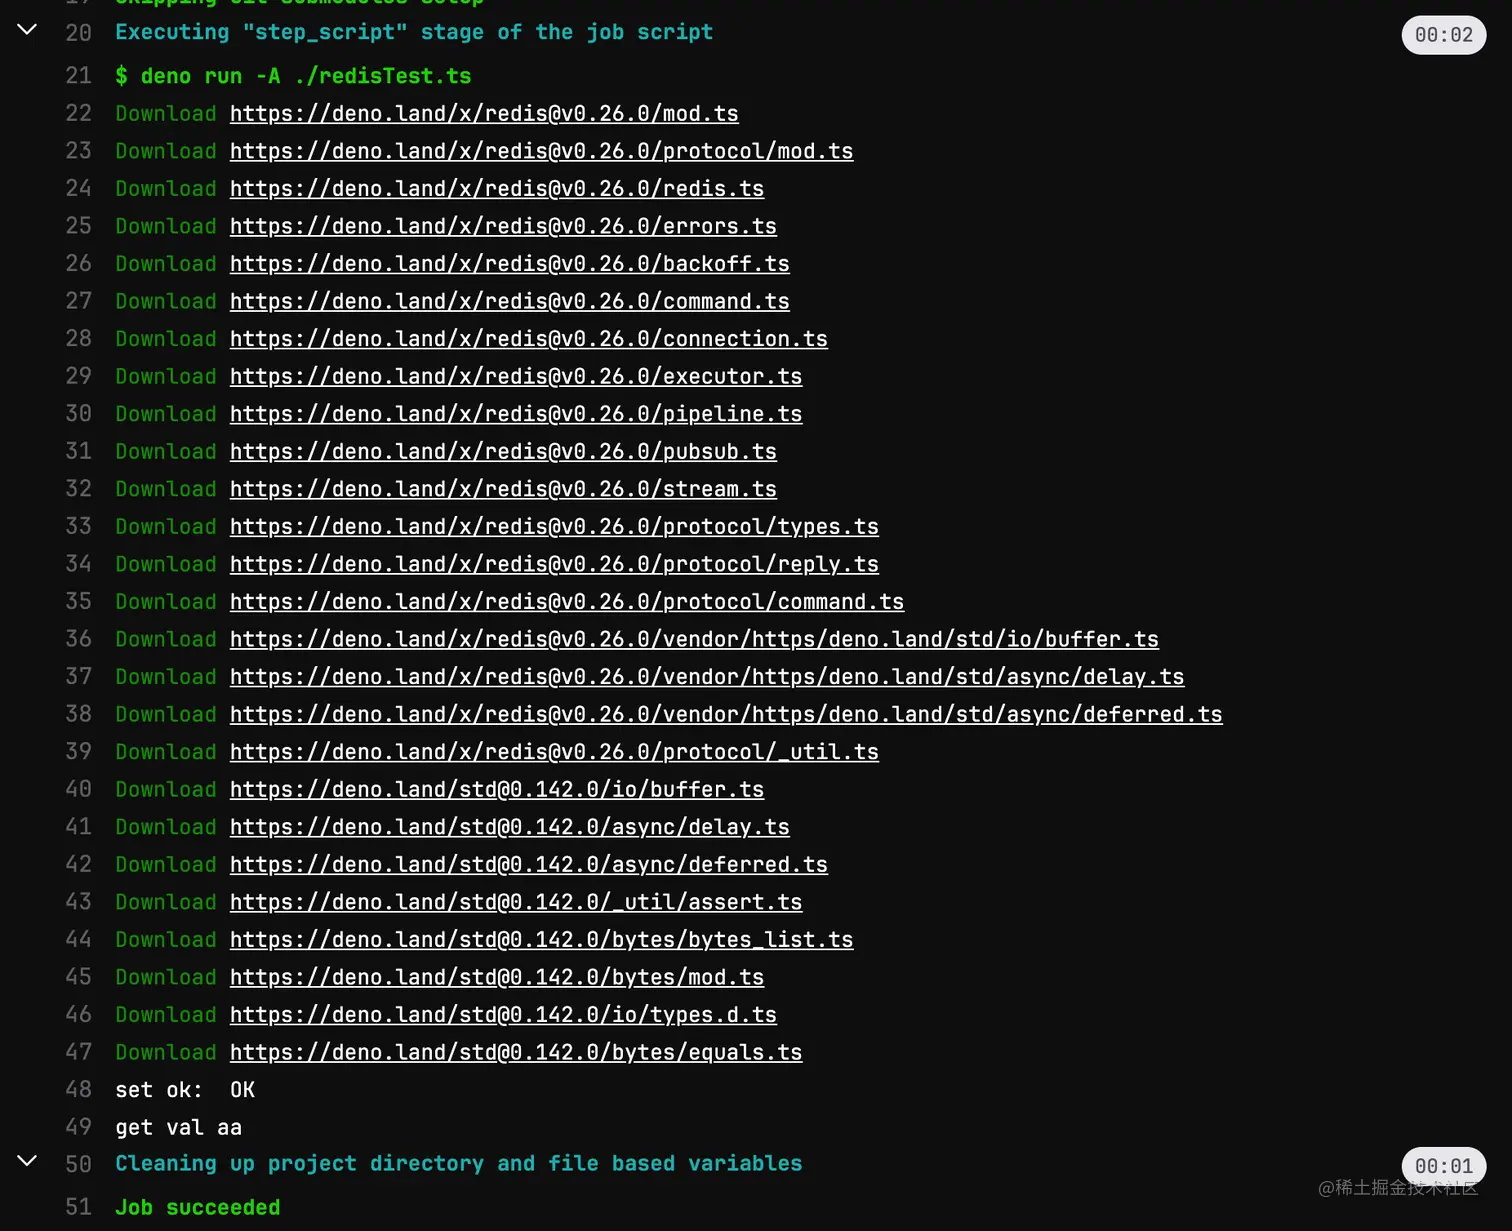Click the "set ok: OK" output line
This screenshot has height=1231, width=1512.
click(x=185, y=1090)
